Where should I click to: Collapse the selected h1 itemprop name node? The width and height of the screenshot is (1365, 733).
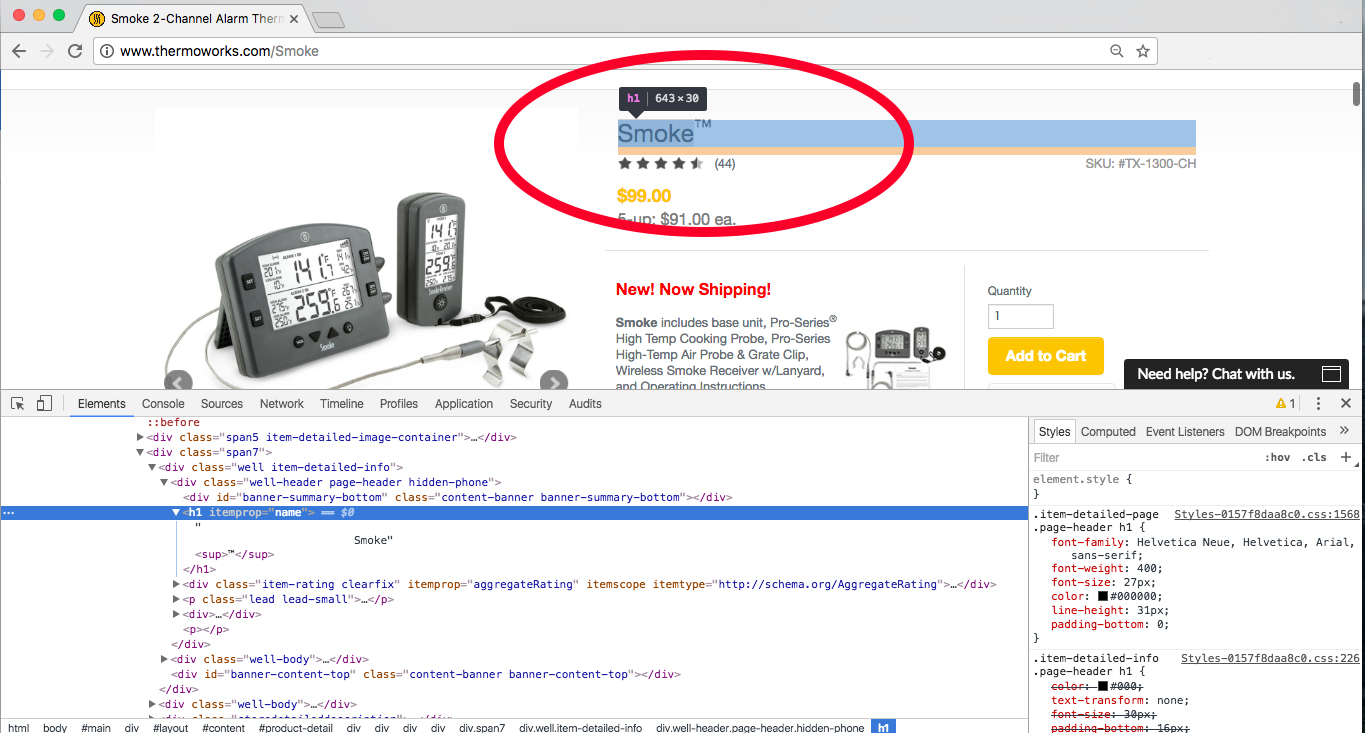[177, 513]
